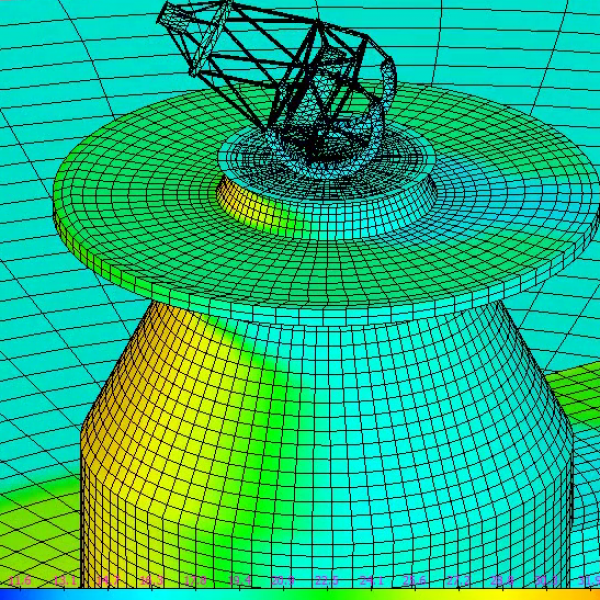Select the 20.9 label on the color legend
This screenshot has width=600, height=600.
[283, 580]
